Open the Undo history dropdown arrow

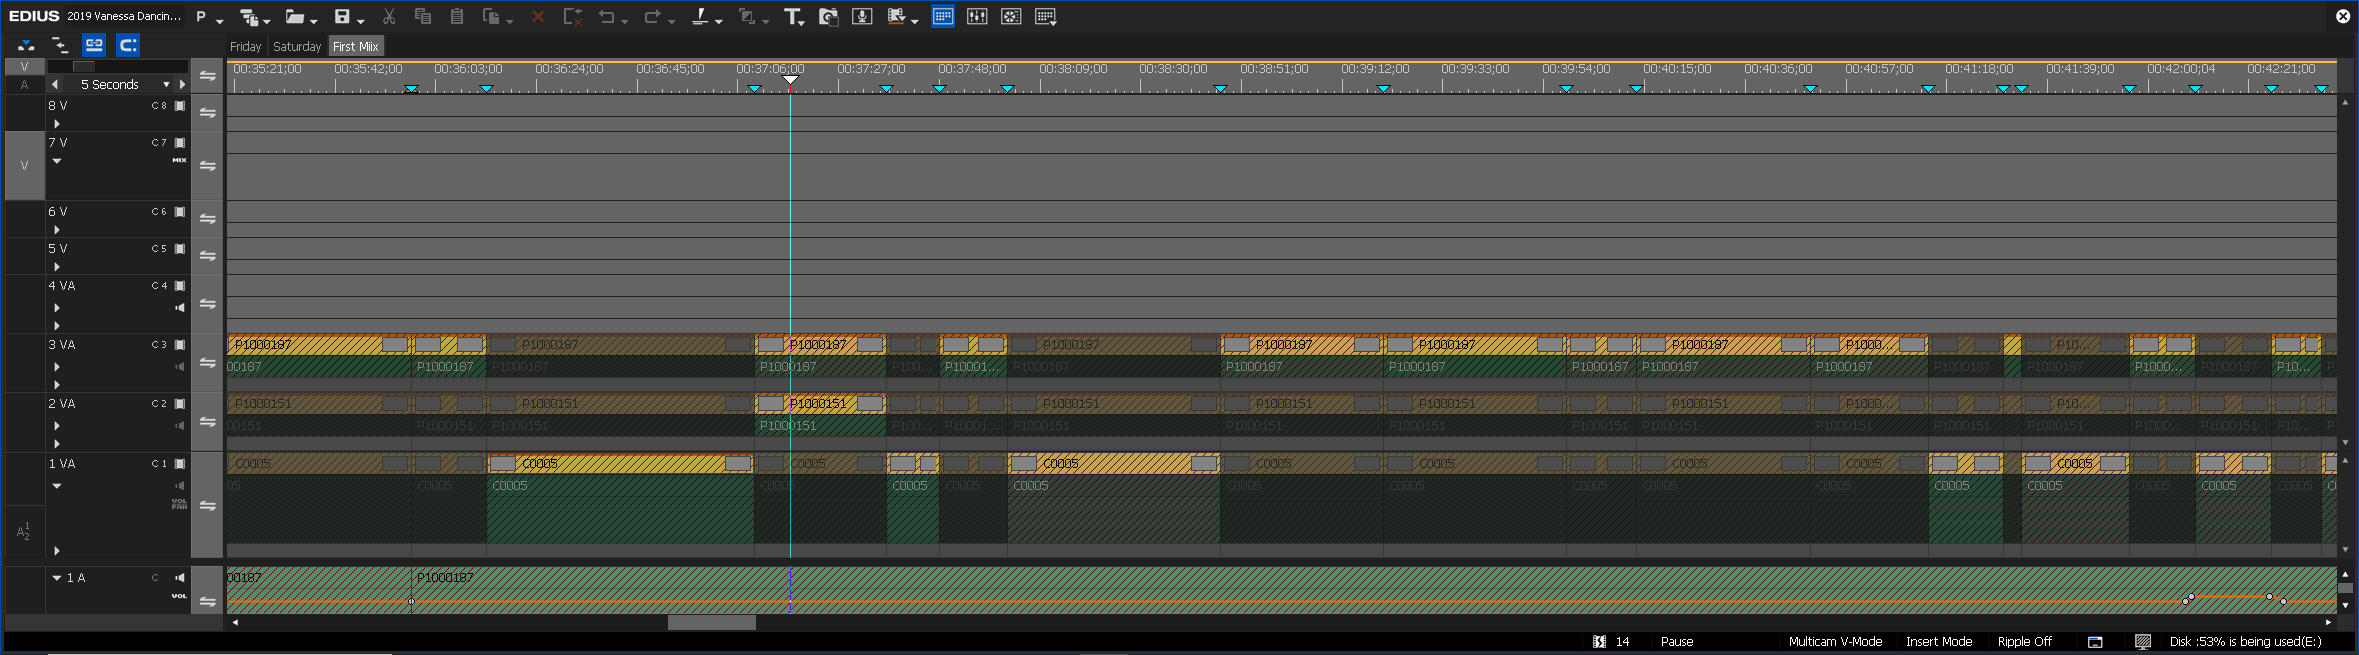point(625,20)
